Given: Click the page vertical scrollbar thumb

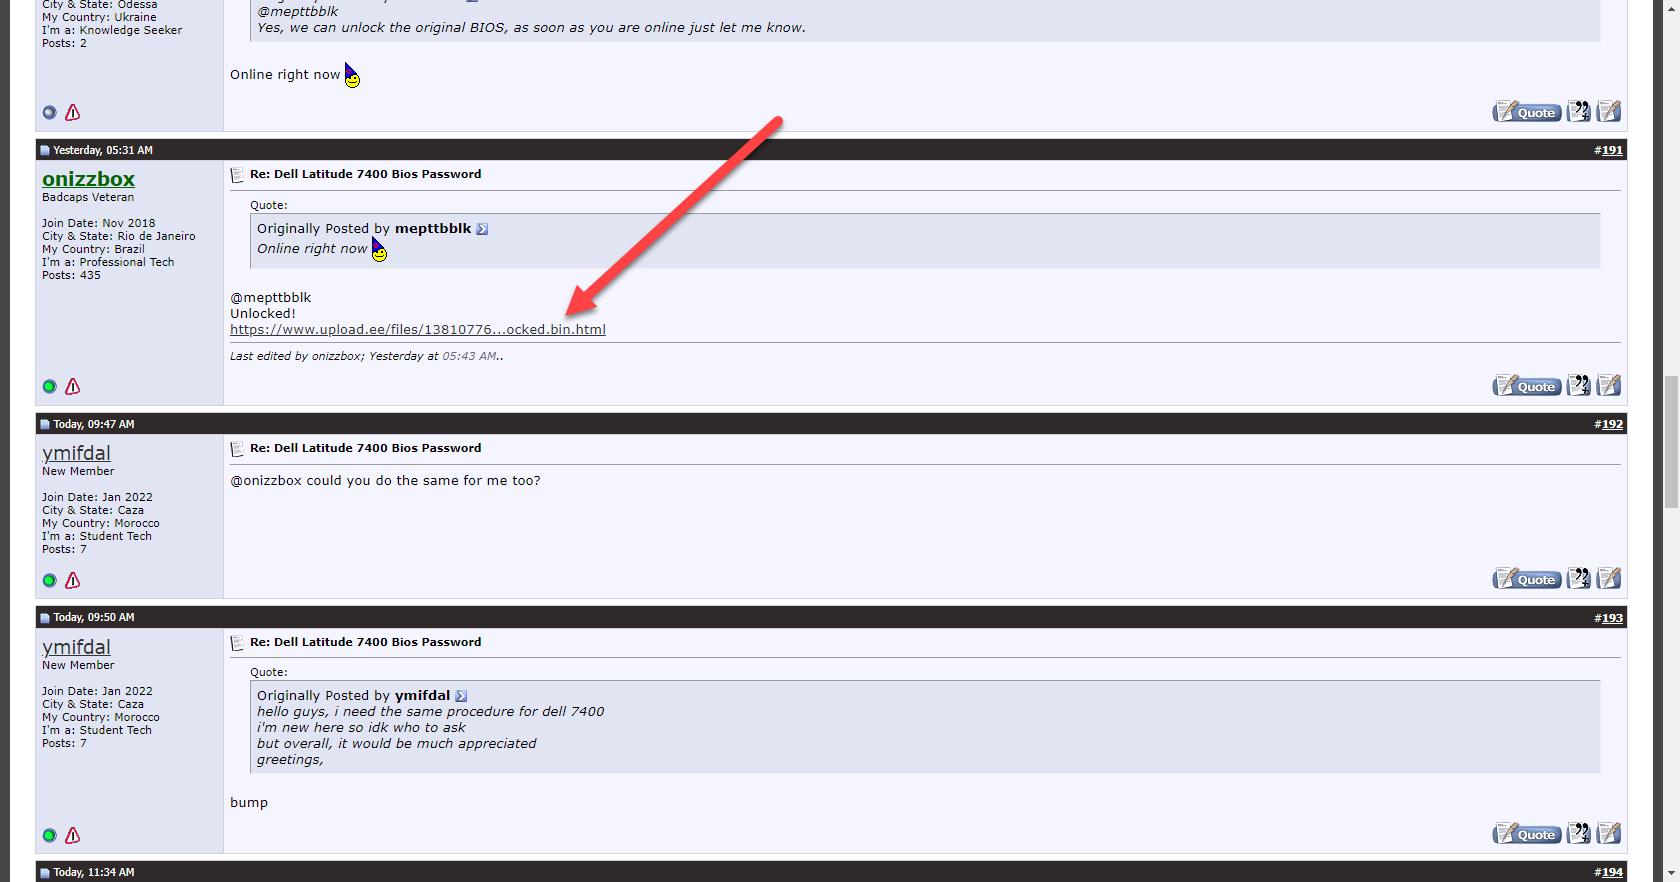Looking at the screenshot, I should point(1671,443).
